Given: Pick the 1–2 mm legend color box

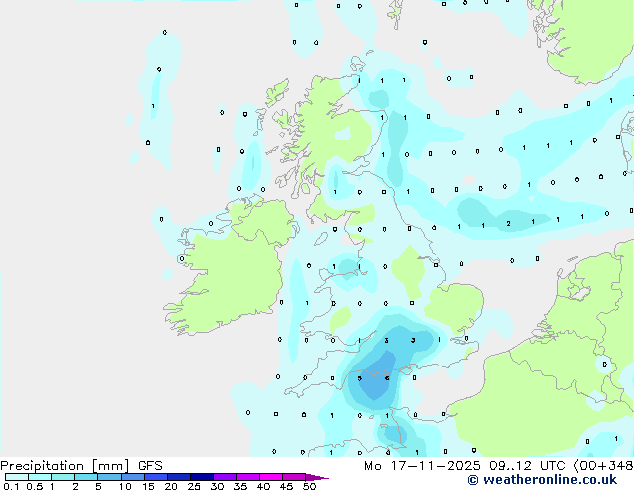Looking at the screenshot, I should point(63,477).
